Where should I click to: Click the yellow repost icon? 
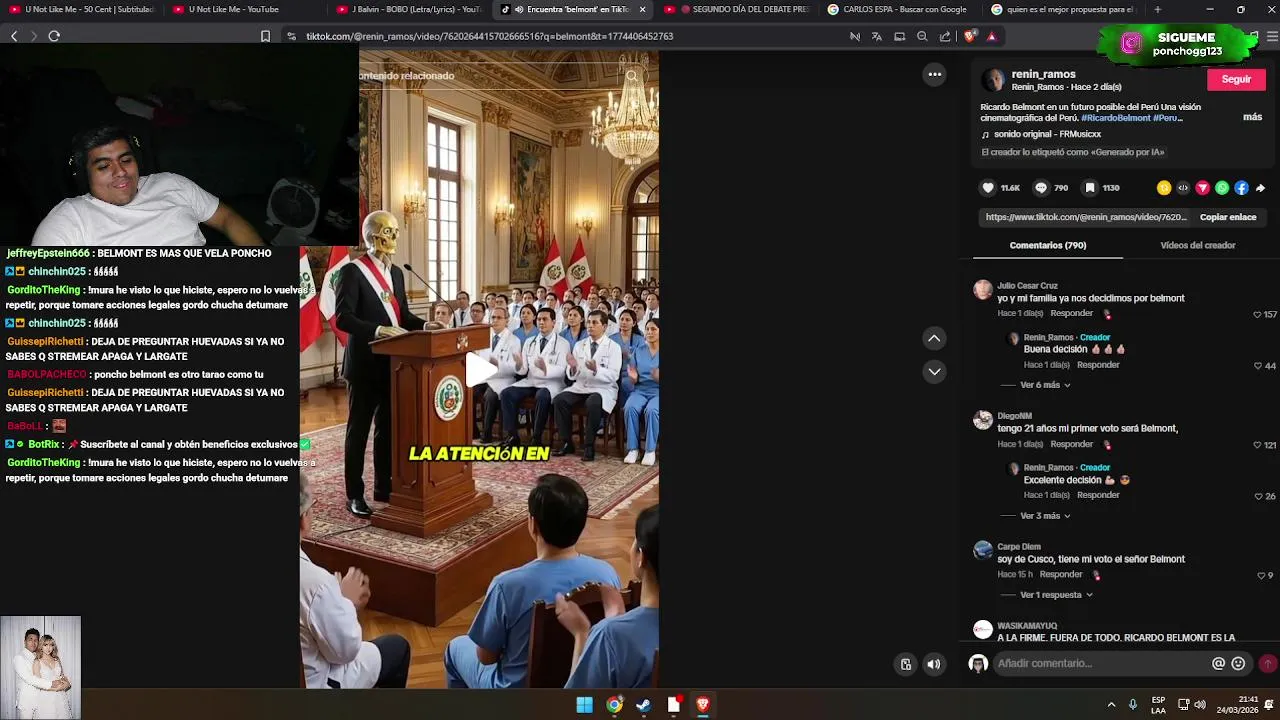1164,188
